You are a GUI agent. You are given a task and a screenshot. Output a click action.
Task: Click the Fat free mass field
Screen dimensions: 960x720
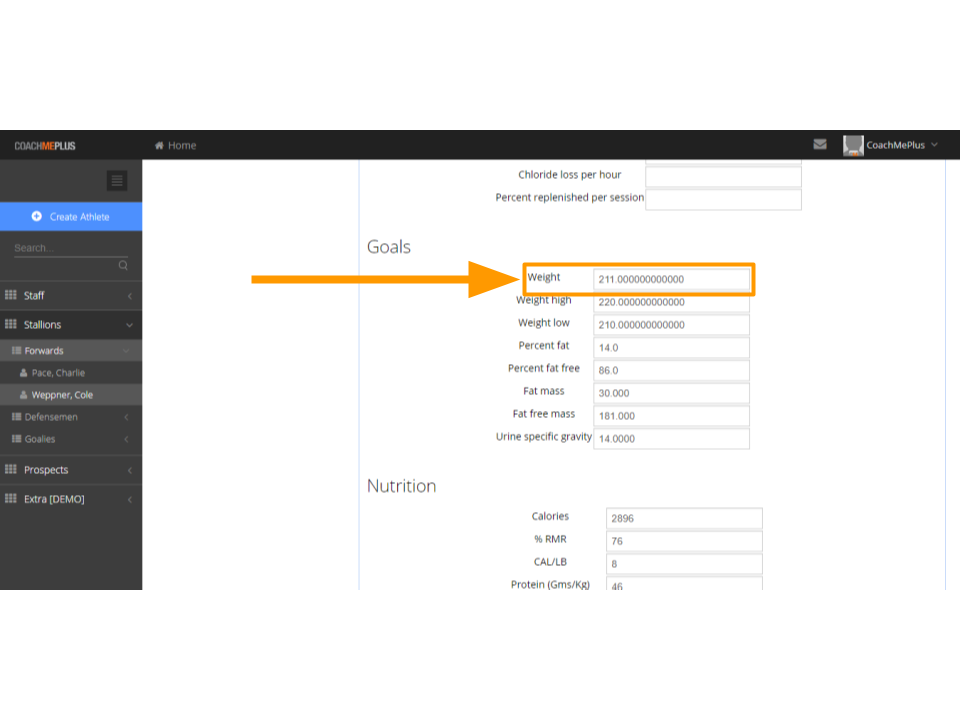(x=672, y=416)
